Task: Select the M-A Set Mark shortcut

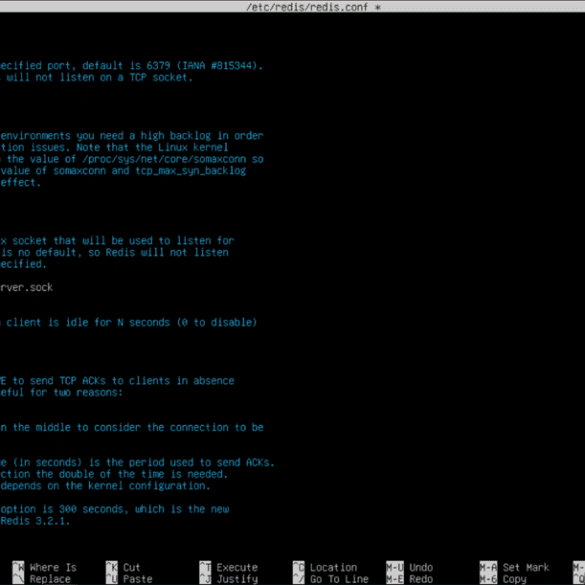Action: [514, 567]
